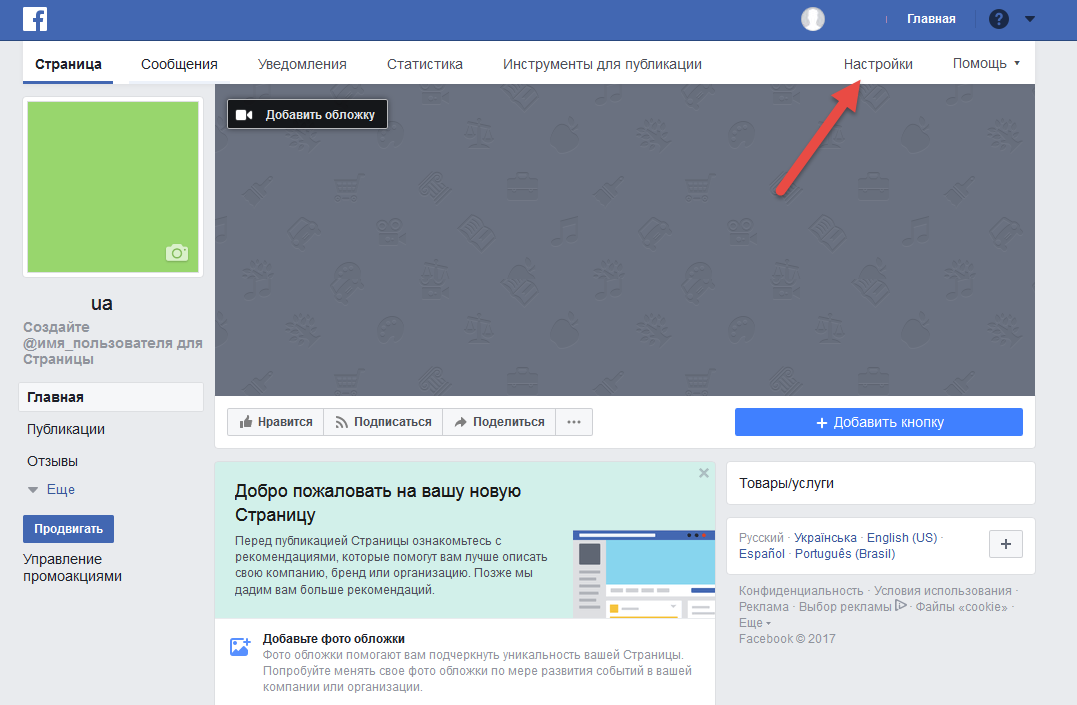Screen dimensions: 1077x705
Task: Click the Продвигать button
Action: (68, 528)
